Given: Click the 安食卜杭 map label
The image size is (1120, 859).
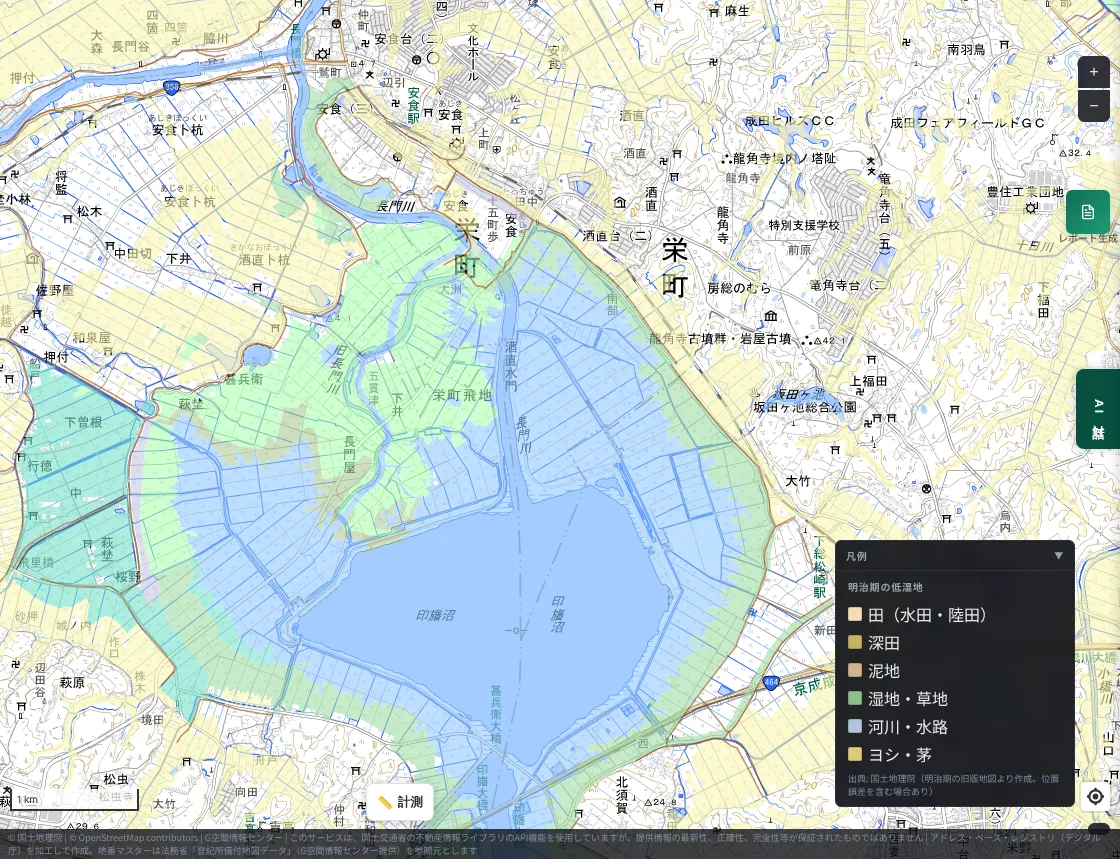Looking at the screenshot, I should click(178, 130).
